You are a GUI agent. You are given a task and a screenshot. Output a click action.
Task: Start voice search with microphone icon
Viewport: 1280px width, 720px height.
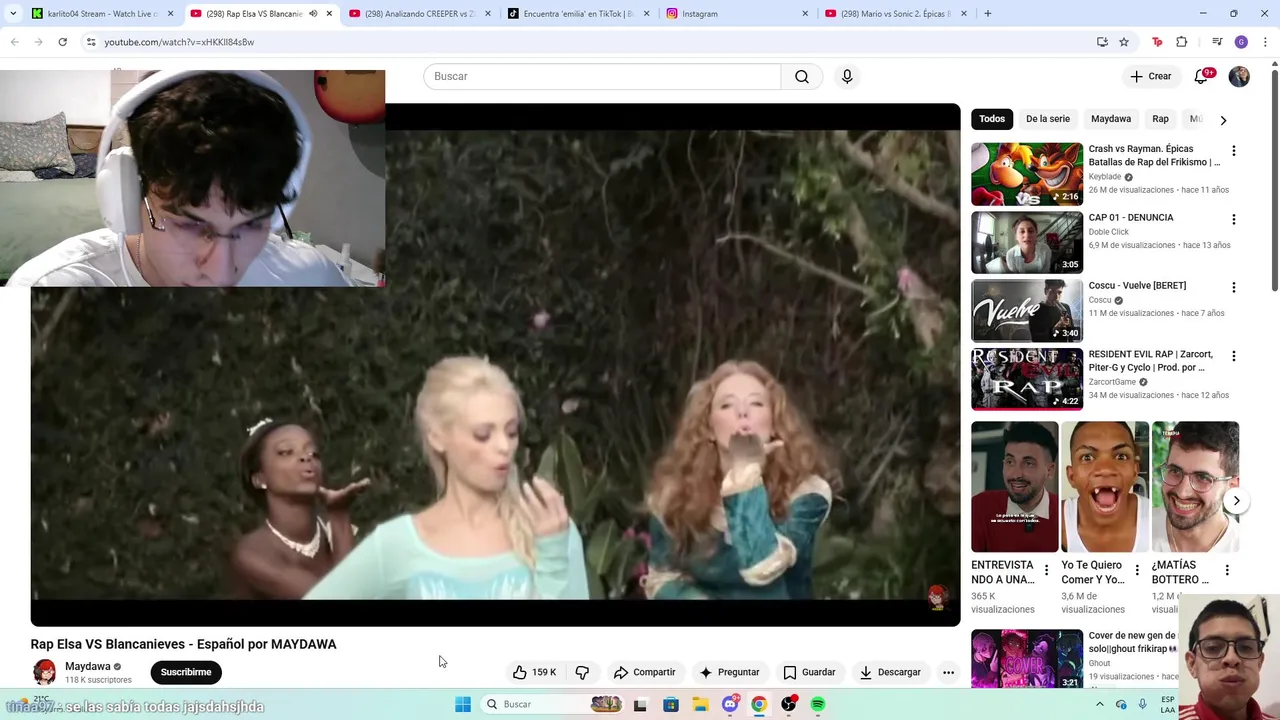tap(847, 76)
